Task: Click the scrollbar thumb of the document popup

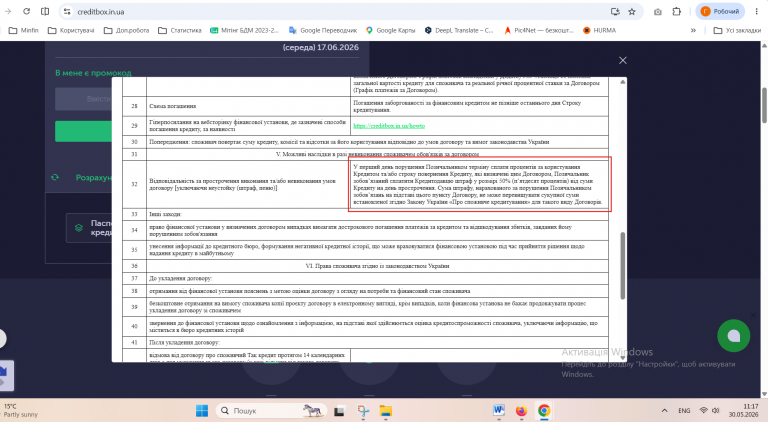Action: click(623, 265)
